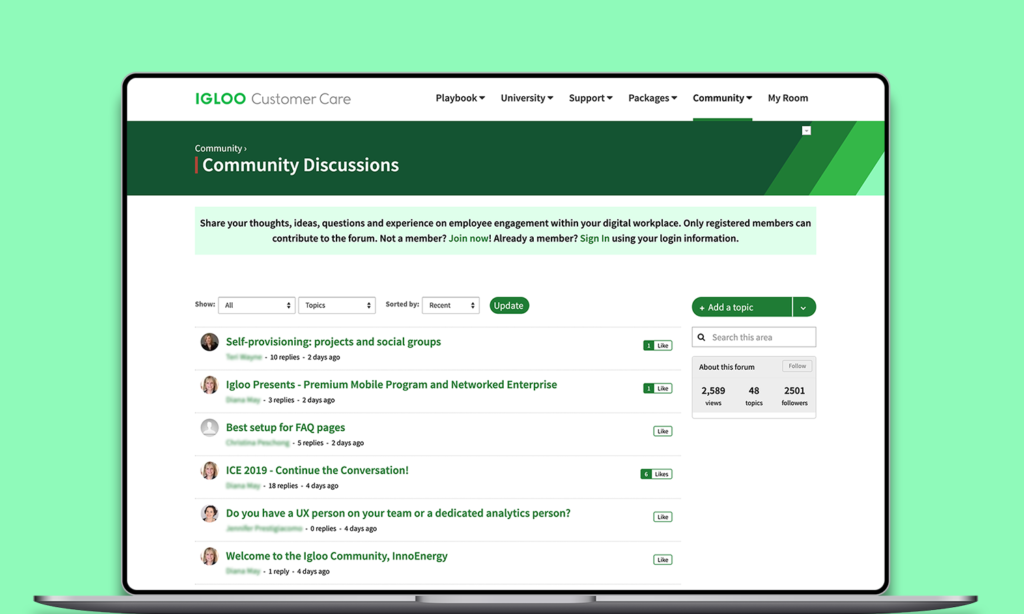The height and width of the screenshot is (614, 1024).
Task: Click the Join now link
Action: [469, 238]
